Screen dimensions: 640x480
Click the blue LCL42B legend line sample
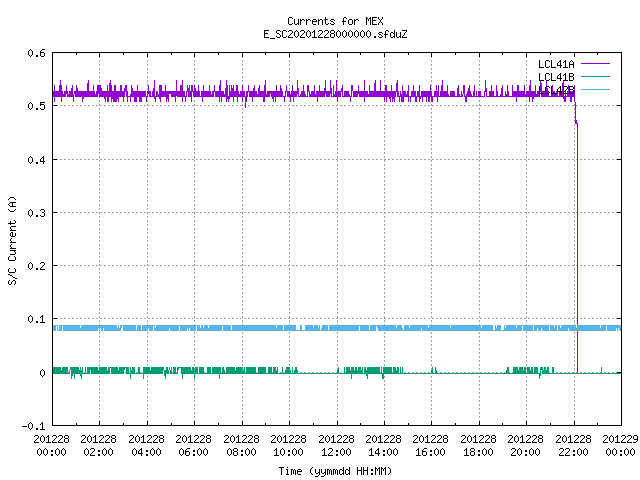point(595,89)
